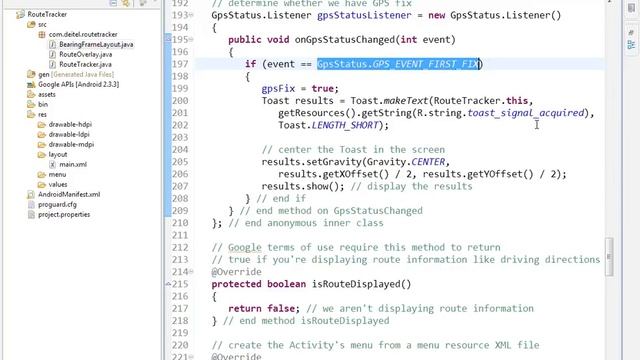Click line number 211 in the gutter
This screenshot has width=640, height=360.
pyautogui.click(x=180, y=235)
